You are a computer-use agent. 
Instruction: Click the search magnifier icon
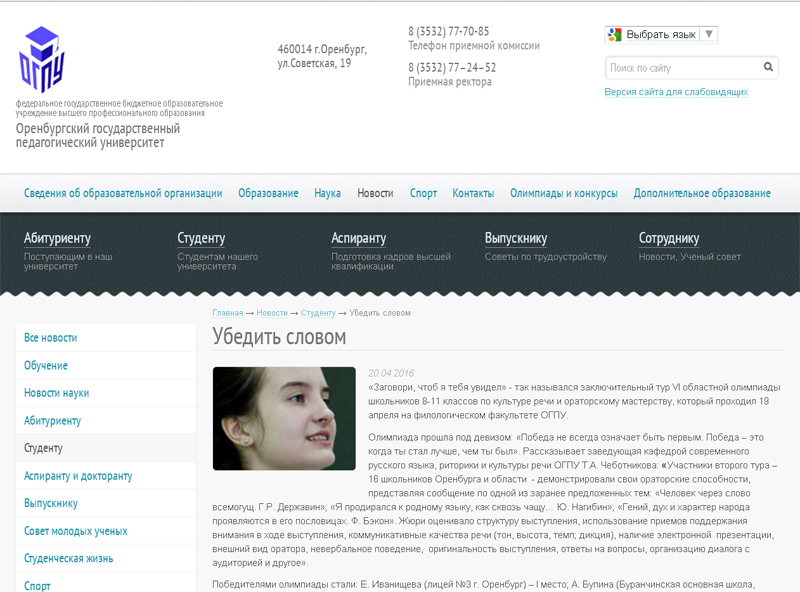click(x=768, y=67)
